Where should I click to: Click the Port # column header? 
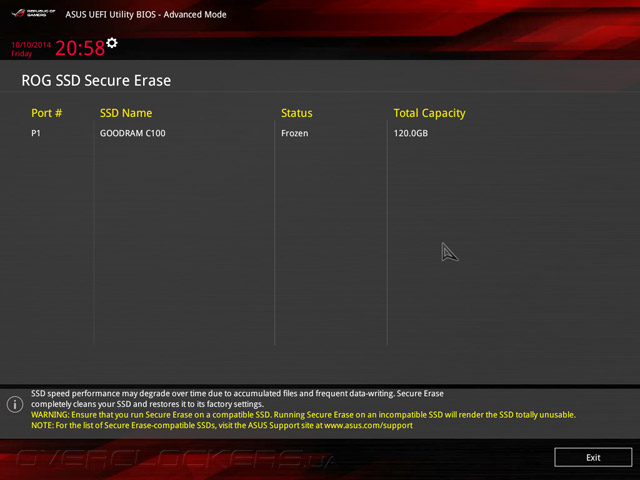coord(47,113)
